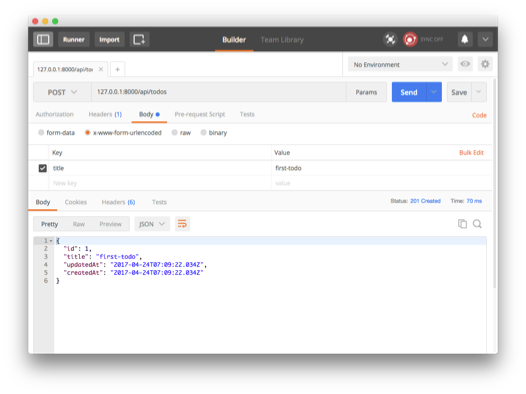
Task: Open request Headers (1) tab
Action: [x=105, y=114]
